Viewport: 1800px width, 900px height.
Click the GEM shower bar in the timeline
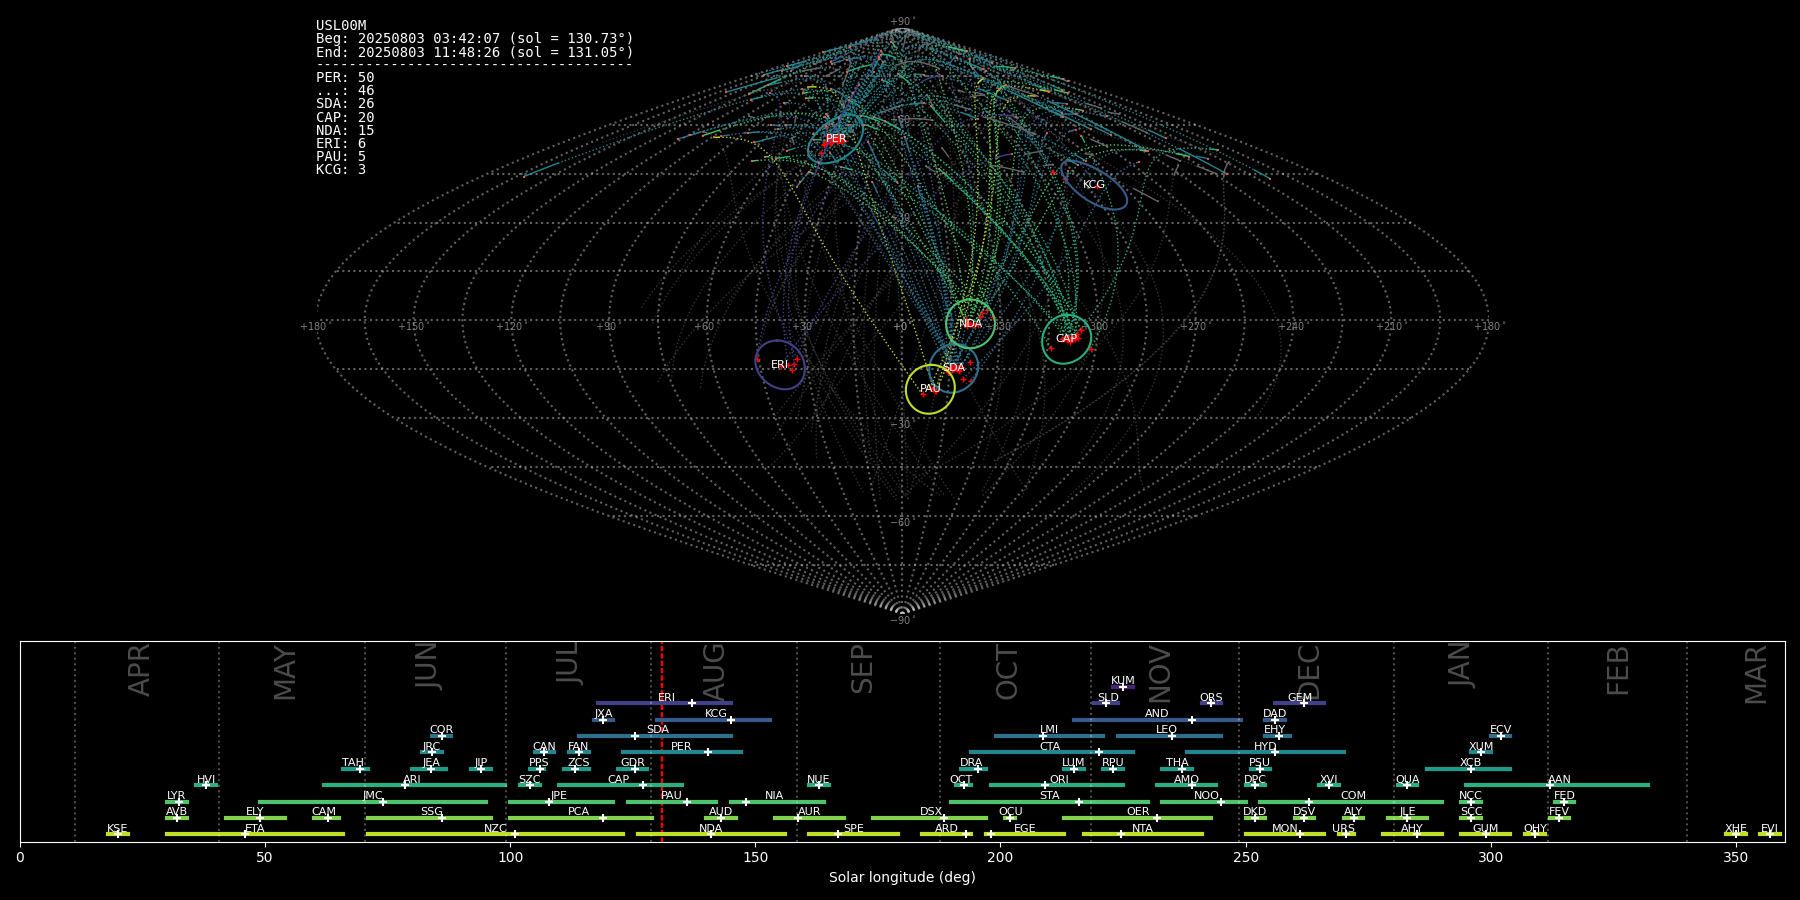point(1299,703)
